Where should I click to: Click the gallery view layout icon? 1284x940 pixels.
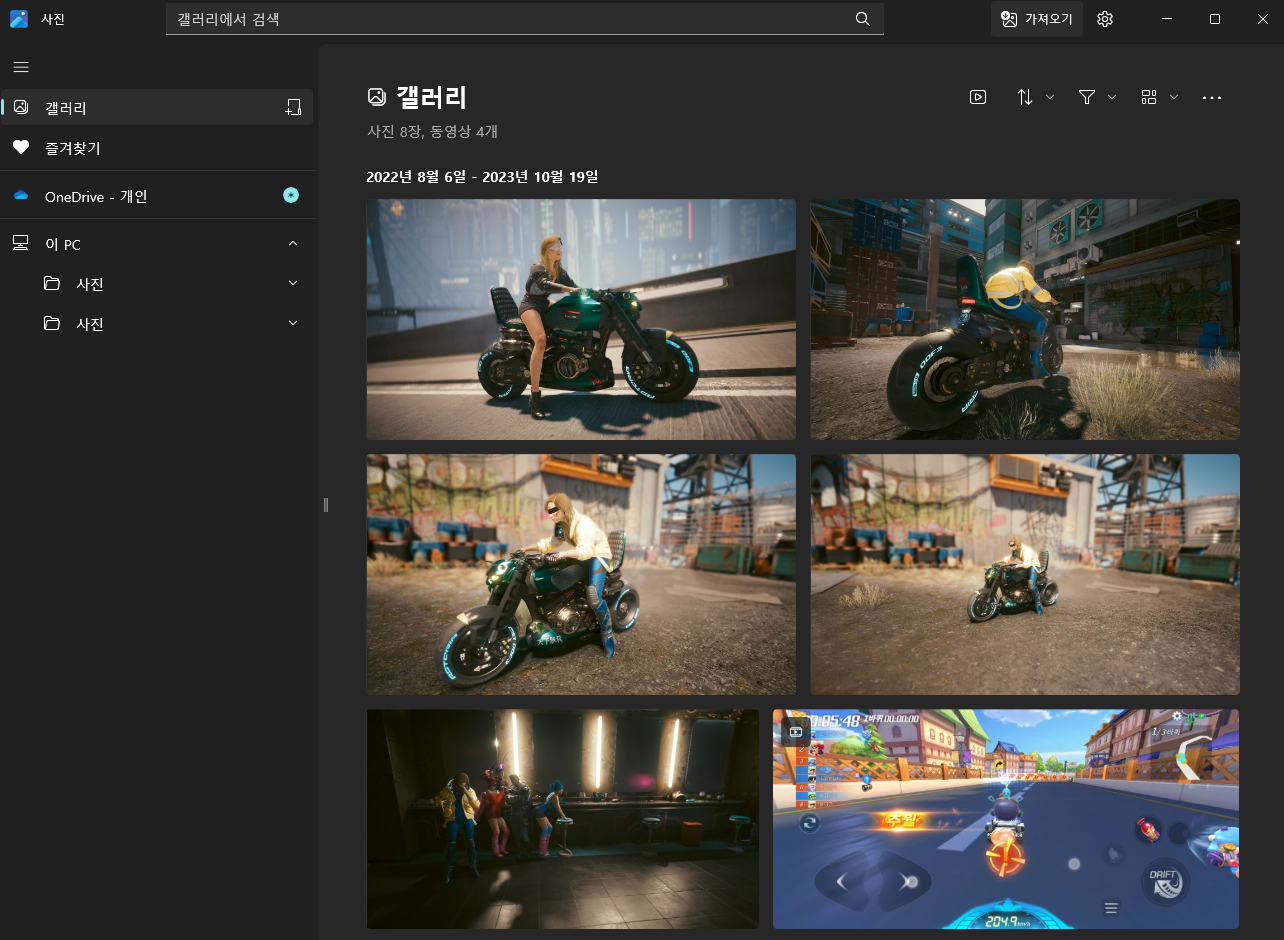coord(1149,97)
